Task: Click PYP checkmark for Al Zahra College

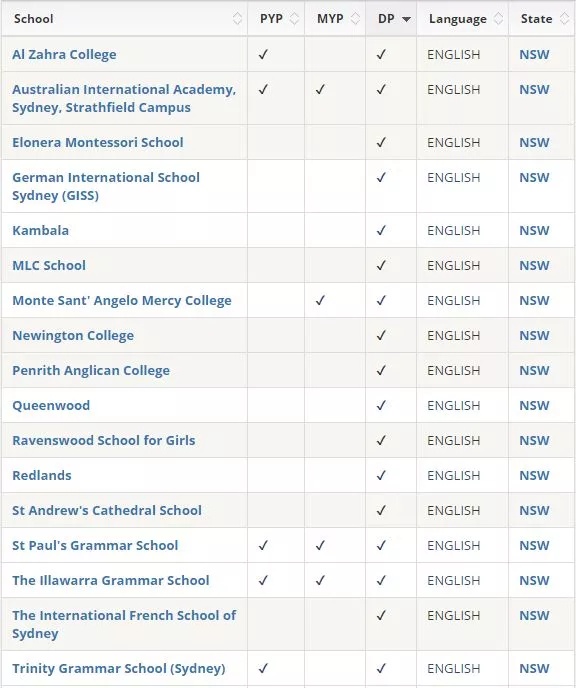Action: pos(263,54)
